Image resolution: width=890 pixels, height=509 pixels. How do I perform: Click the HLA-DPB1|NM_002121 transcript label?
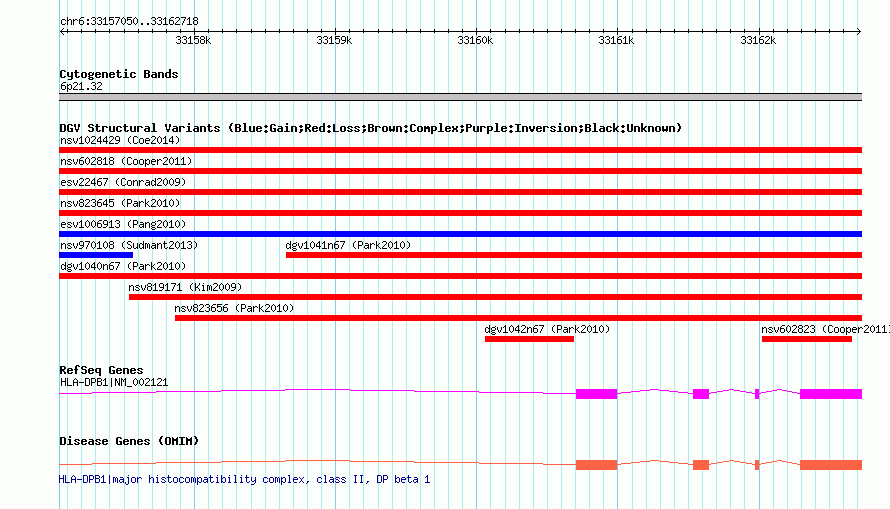pos(114,382)
